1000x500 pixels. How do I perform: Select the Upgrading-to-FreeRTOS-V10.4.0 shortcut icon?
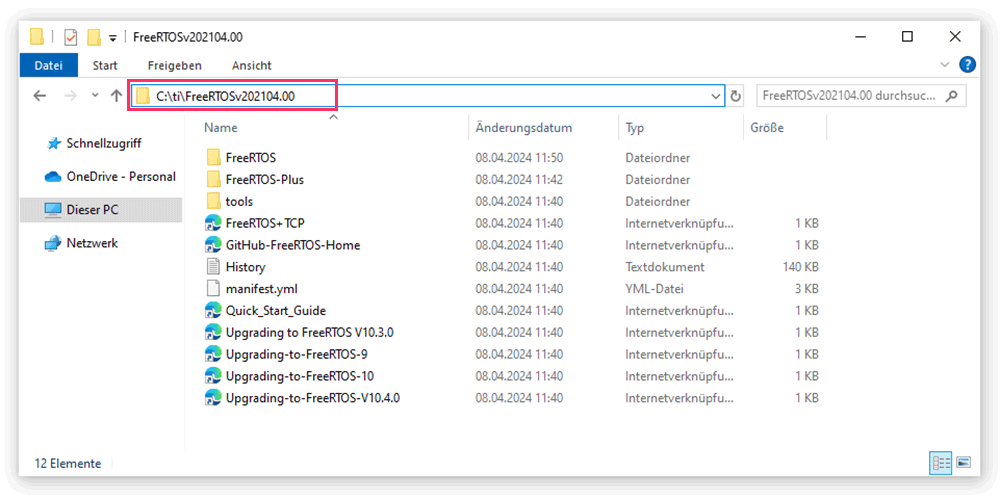(x=212, y=398)
